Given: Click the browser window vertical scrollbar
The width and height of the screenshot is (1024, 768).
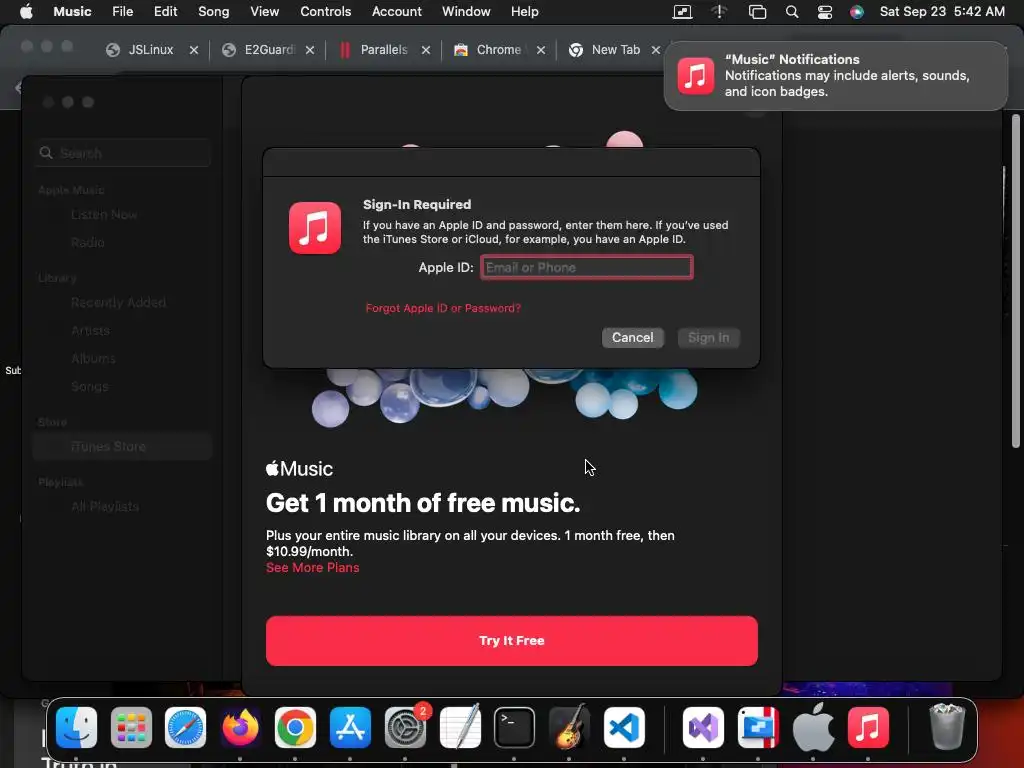Looking at the screenshot, I should point(1016,281).
